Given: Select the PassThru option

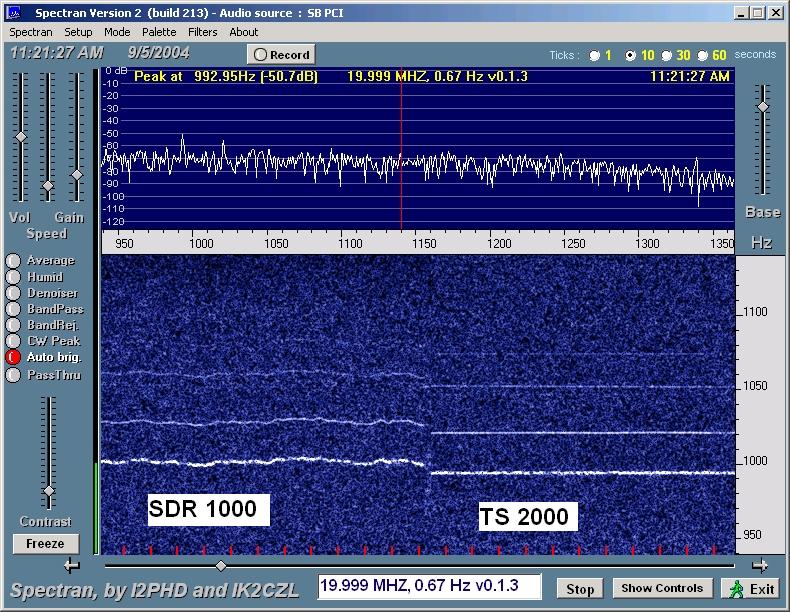Looking at the screenshot, I should coord(13,375).
